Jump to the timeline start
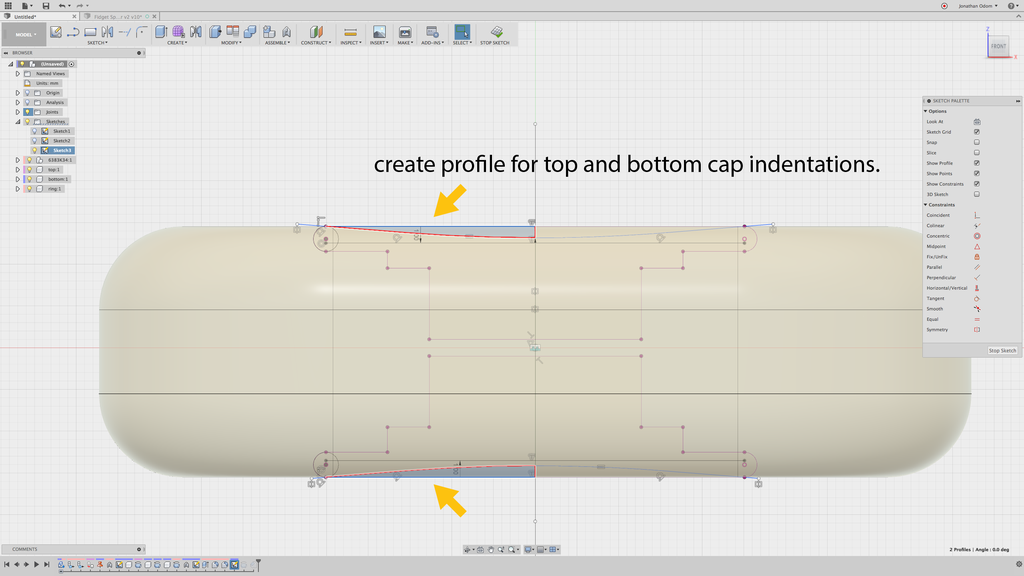Image resolution: width=1024 pixels, height=576 pixels. 7,564
